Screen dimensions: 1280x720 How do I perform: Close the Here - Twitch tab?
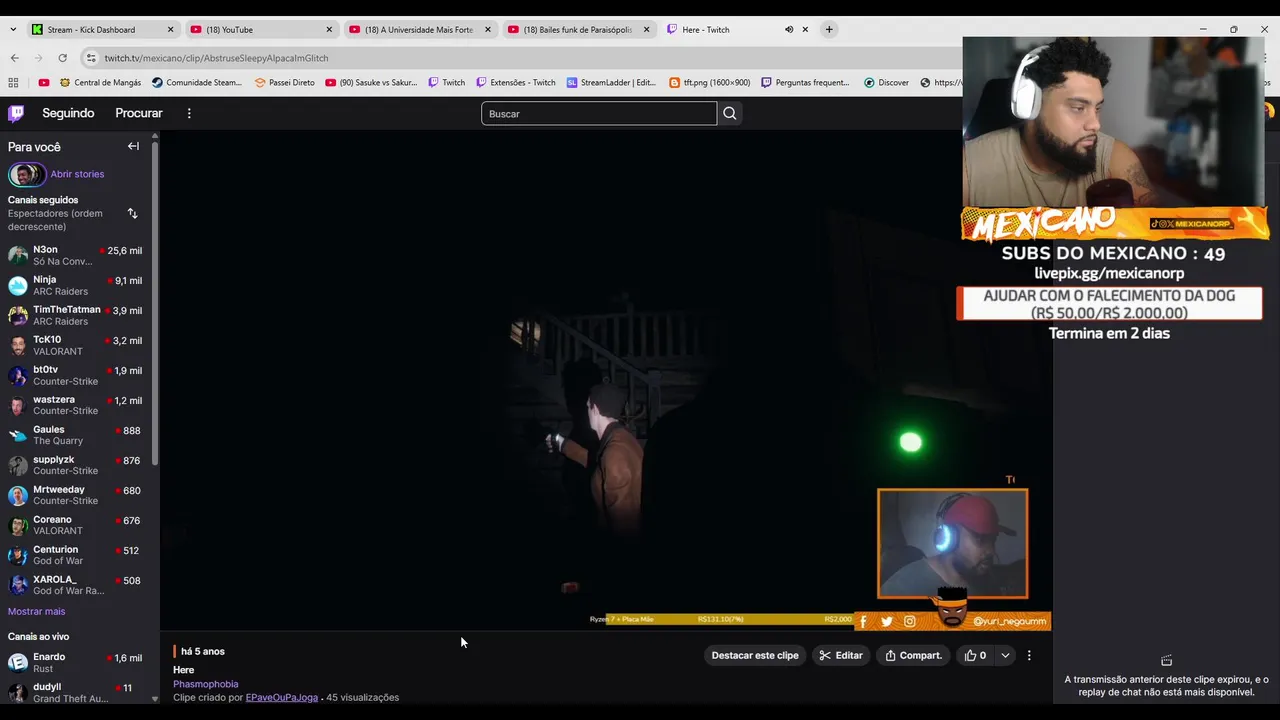pyautogui.click(x=805, y=30)
